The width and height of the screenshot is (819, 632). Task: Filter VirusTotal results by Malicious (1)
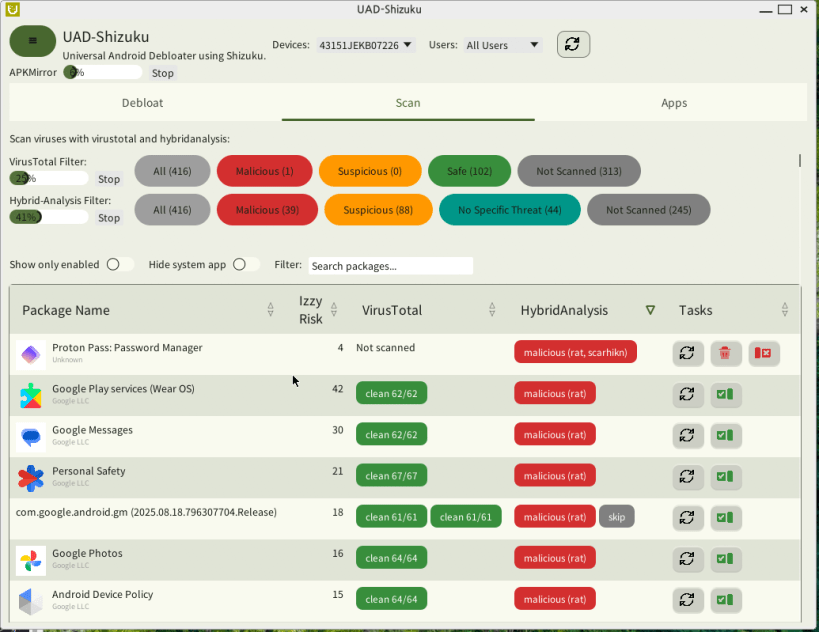264,171
